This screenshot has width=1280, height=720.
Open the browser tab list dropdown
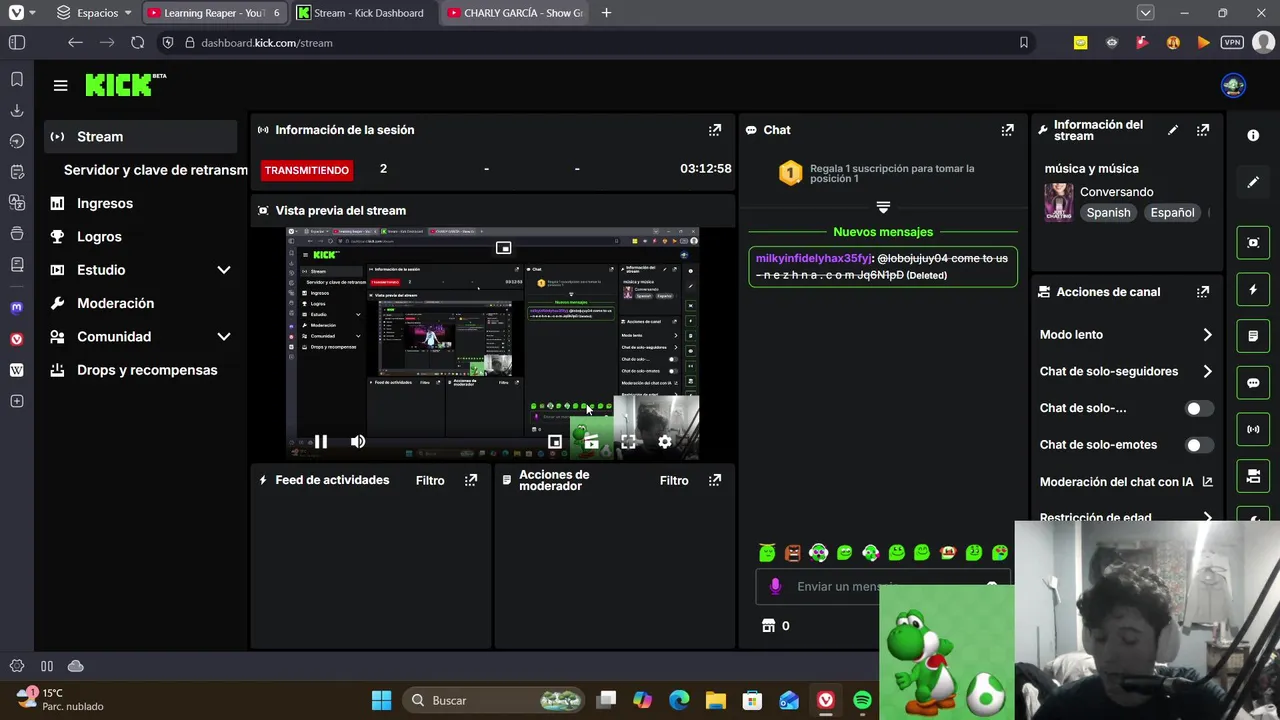click(x=1146, y=13)
